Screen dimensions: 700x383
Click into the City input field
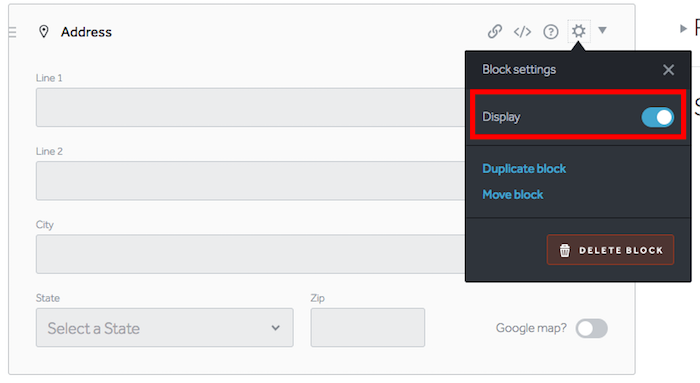[x=250, y=254]
